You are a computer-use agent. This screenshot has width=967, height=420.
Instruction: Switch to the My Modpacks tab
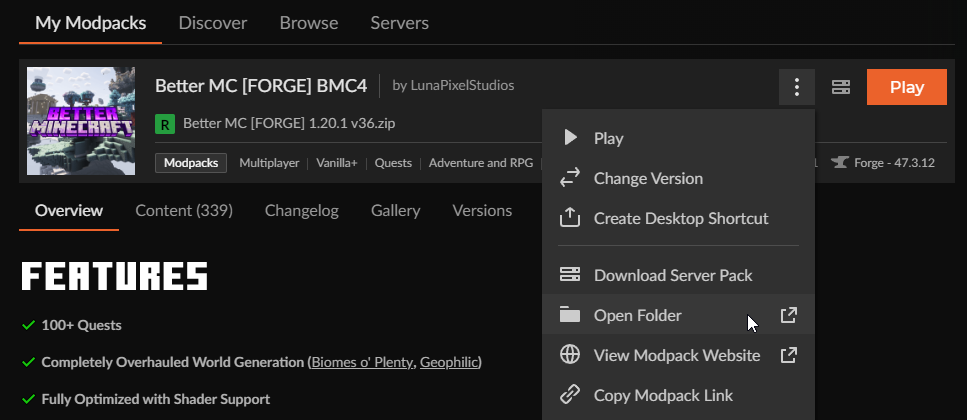click(91, 23)
